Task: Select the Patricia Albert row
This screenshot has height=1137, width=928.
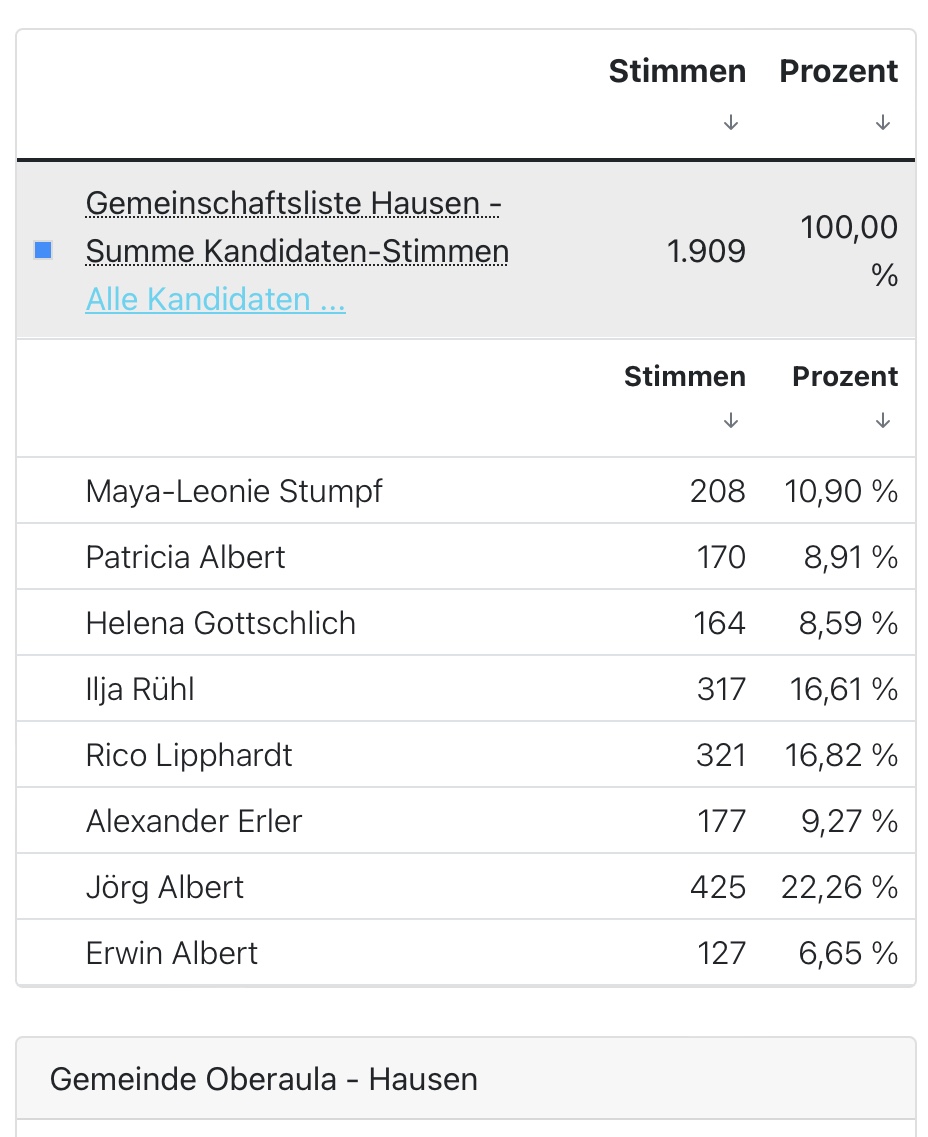Action: coord(186,557)
